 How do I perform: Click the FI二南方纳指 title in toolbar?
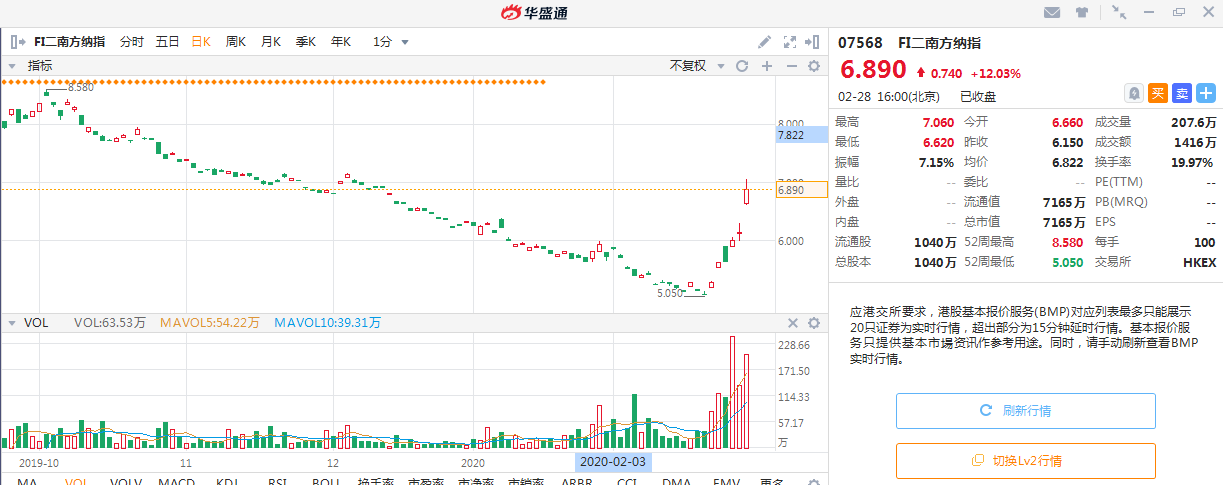point(69,42)
